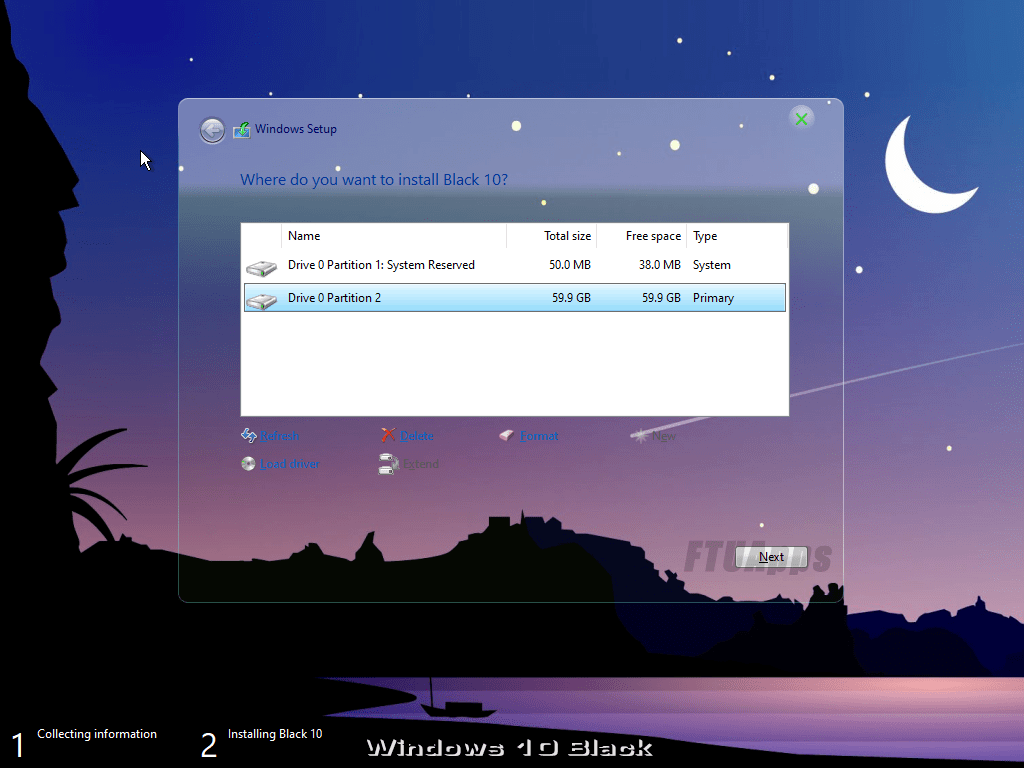Click the Partition 2 free space 59.9 GB
Image resolution: width=1024 pixels, height=768 pixels.
coord(661,298)
